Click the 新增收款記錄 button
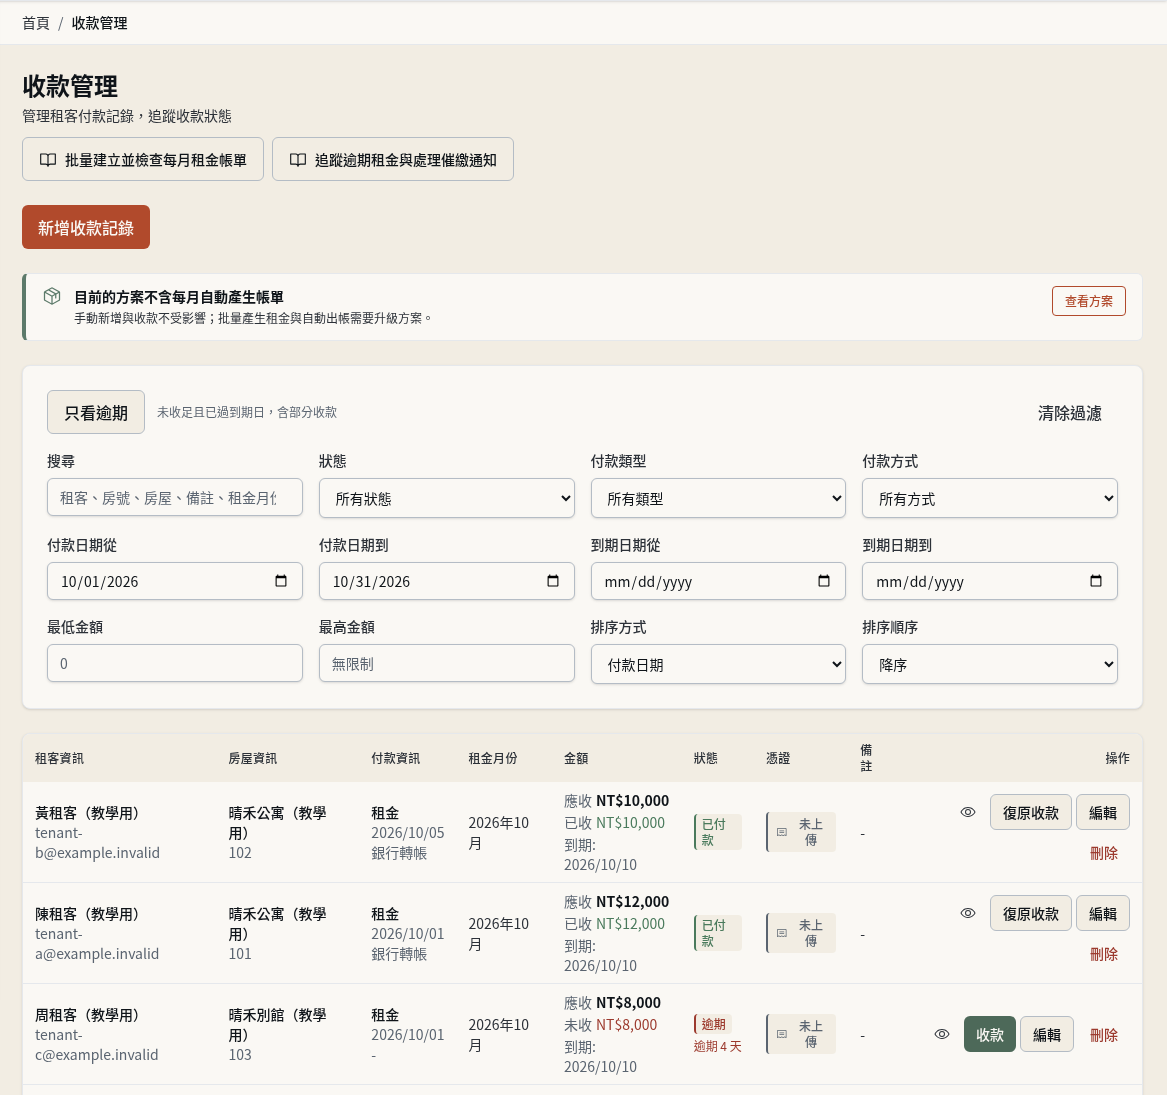The height and width of the screenshot is (1095, 1167). point(86,227)
